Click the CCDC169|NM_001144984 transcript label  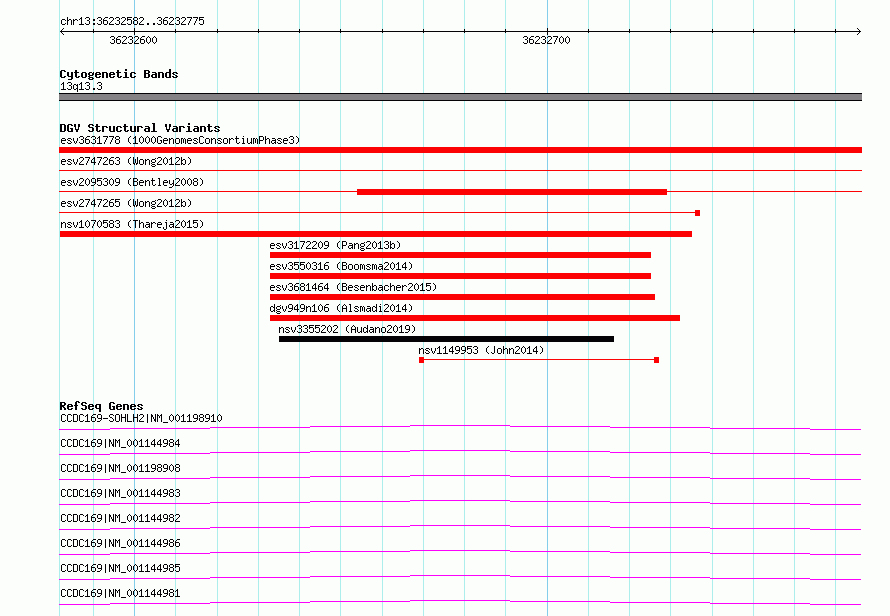coord(120,443)
